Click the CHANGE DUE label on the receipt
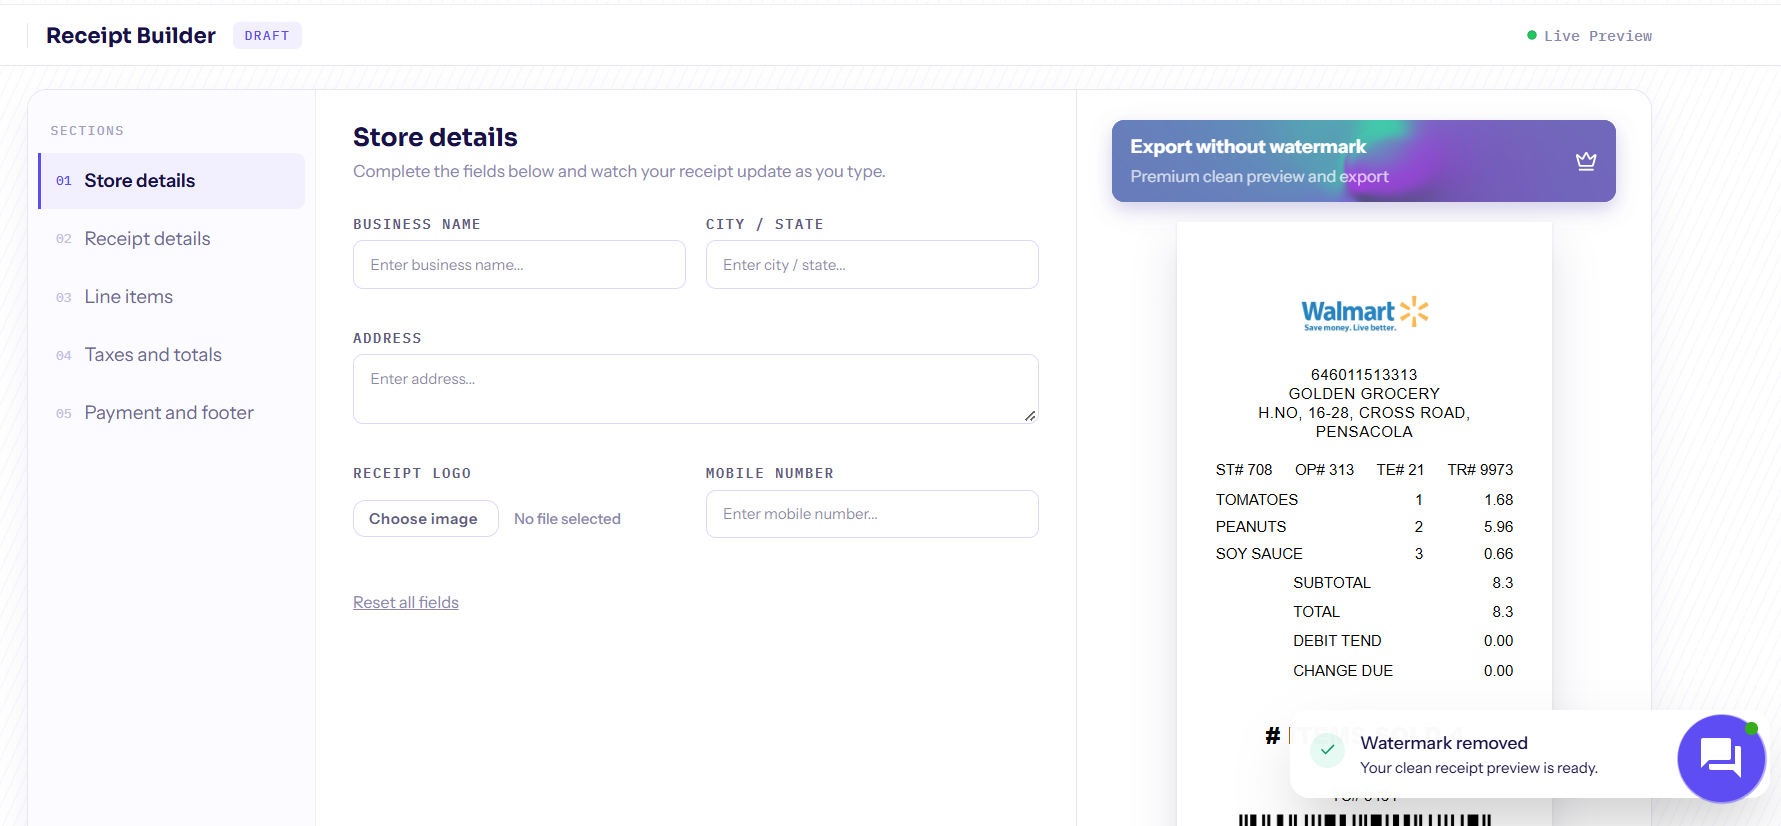This screenshot has height=826, width=1781. (x=1343, y=671)
